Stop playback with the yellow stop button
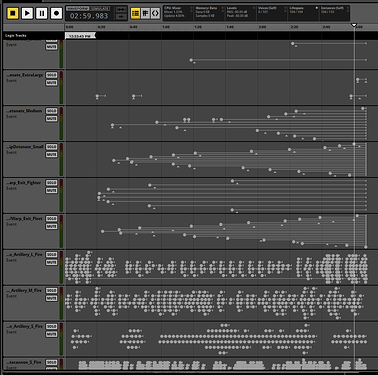 coord(13,13)
